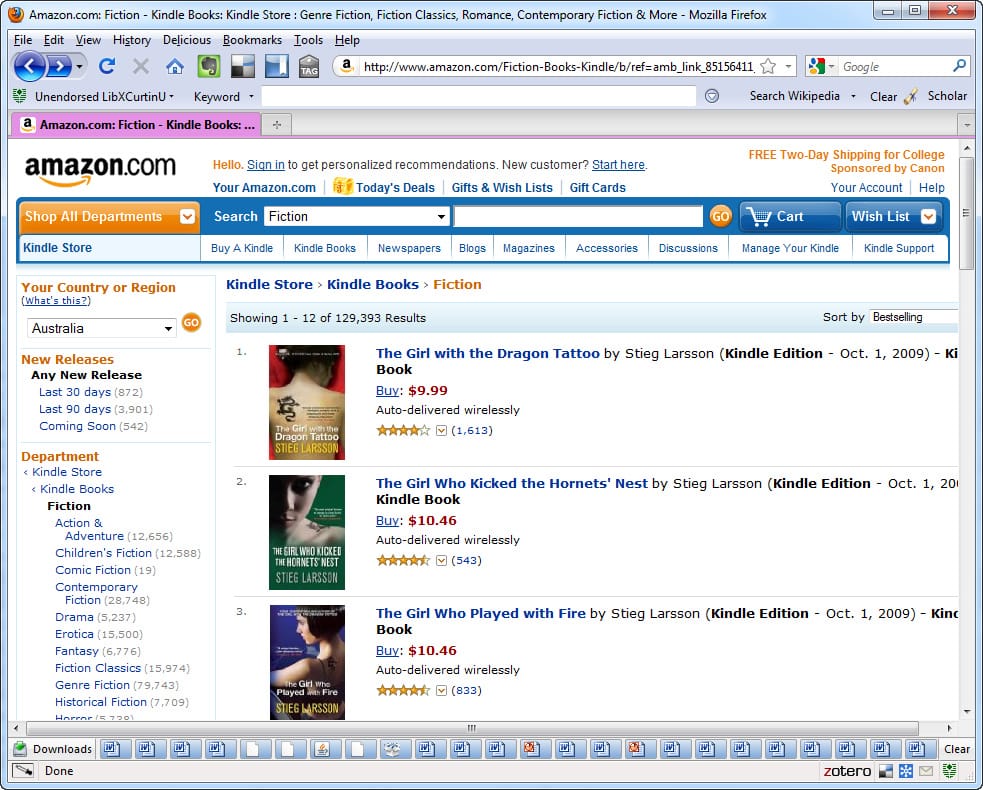Open the Fiction Classics department link
The width and height of the screenshot is (983, 790).
click(x=98, y=668)
